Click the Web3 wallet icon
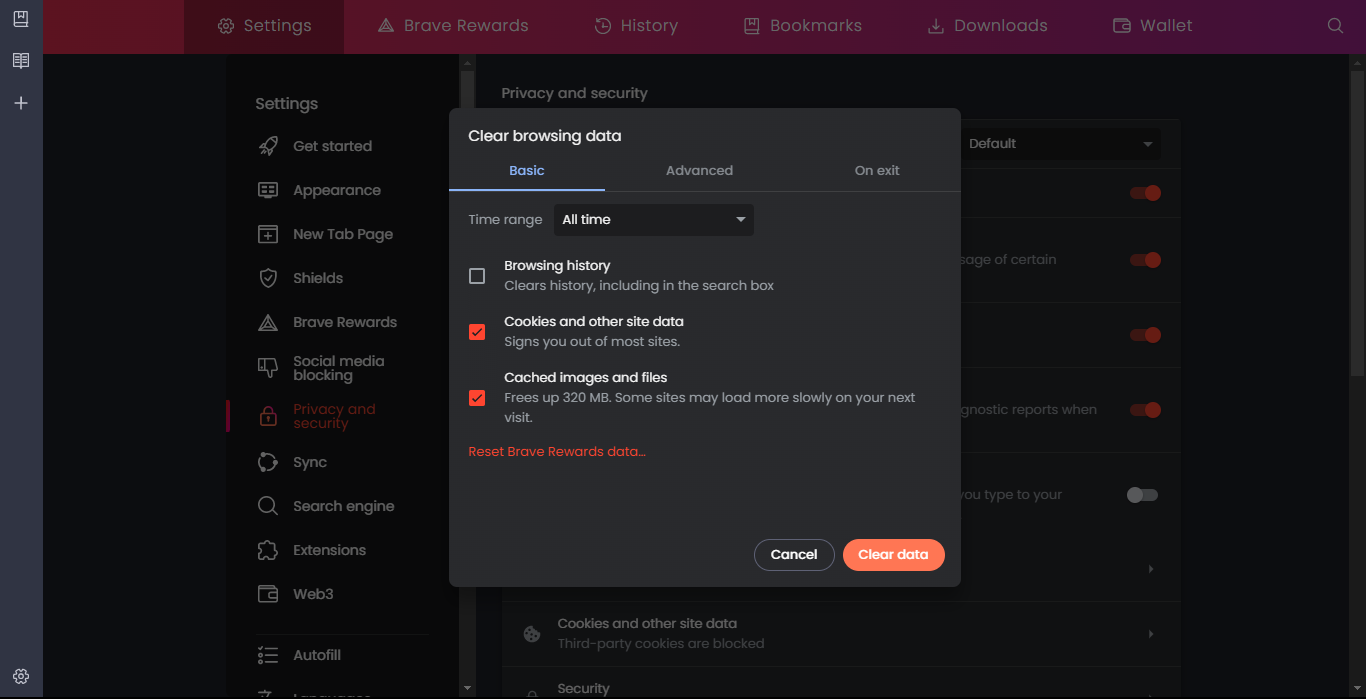 tap(268, 594)
